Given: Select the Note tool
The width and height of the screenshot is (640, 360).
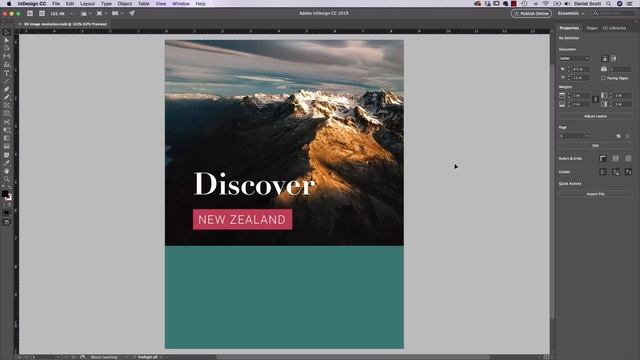Looking at the screenshot, I should pos(7,155).
